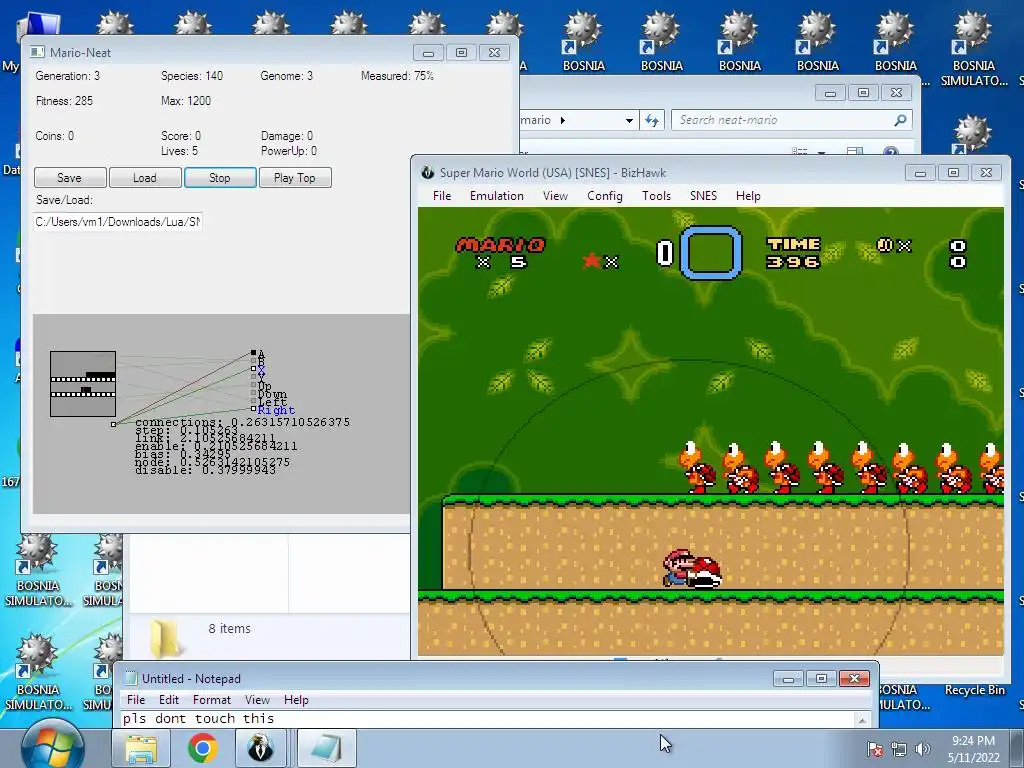Open the Tools menu in BizHawk
This screenshot has width=1024, height=768.
coord(656,196)
